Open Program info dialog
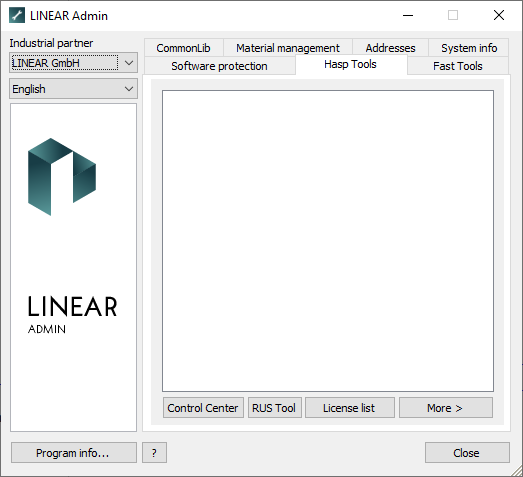Screen dimensions: 523x477 tap(73, 453)
